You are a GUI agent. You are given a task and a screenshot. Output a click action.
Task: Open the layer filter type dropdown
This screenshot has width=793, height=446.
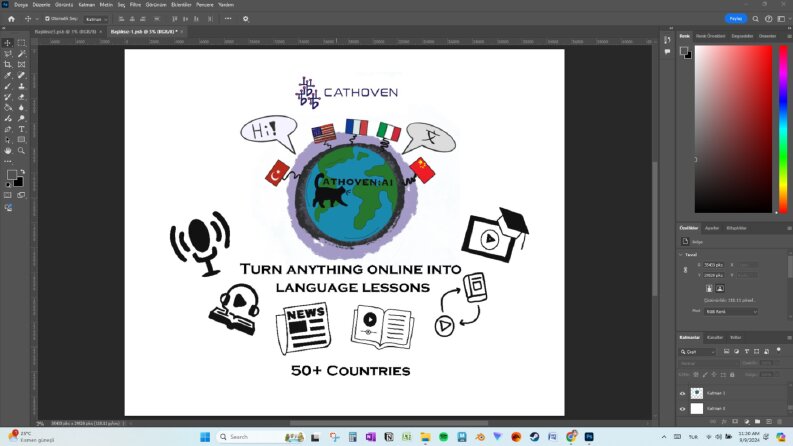tap(697, 351)
